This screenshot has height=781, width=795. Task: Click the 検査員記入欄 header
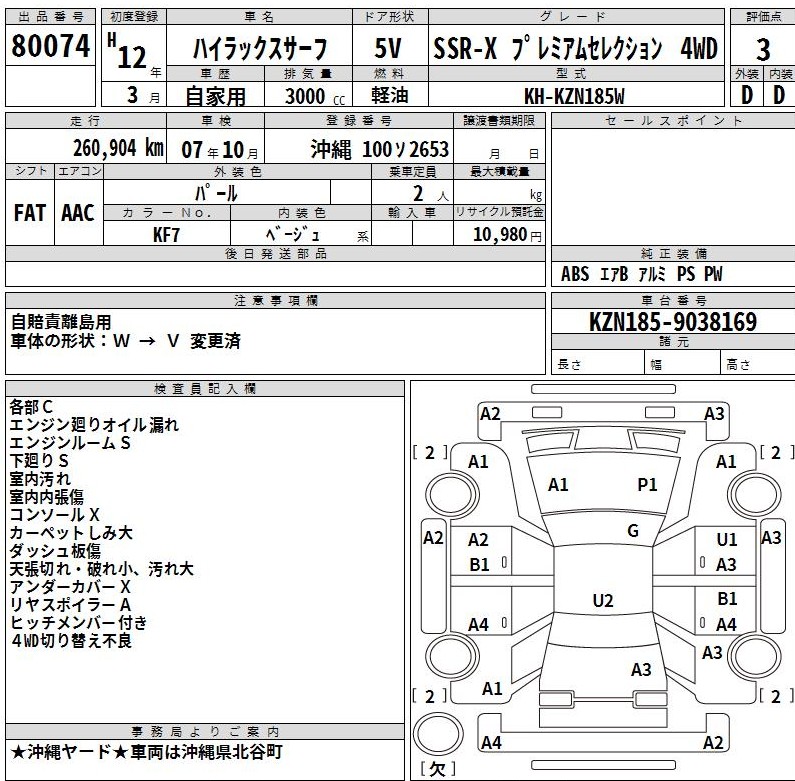pos(205,389)
